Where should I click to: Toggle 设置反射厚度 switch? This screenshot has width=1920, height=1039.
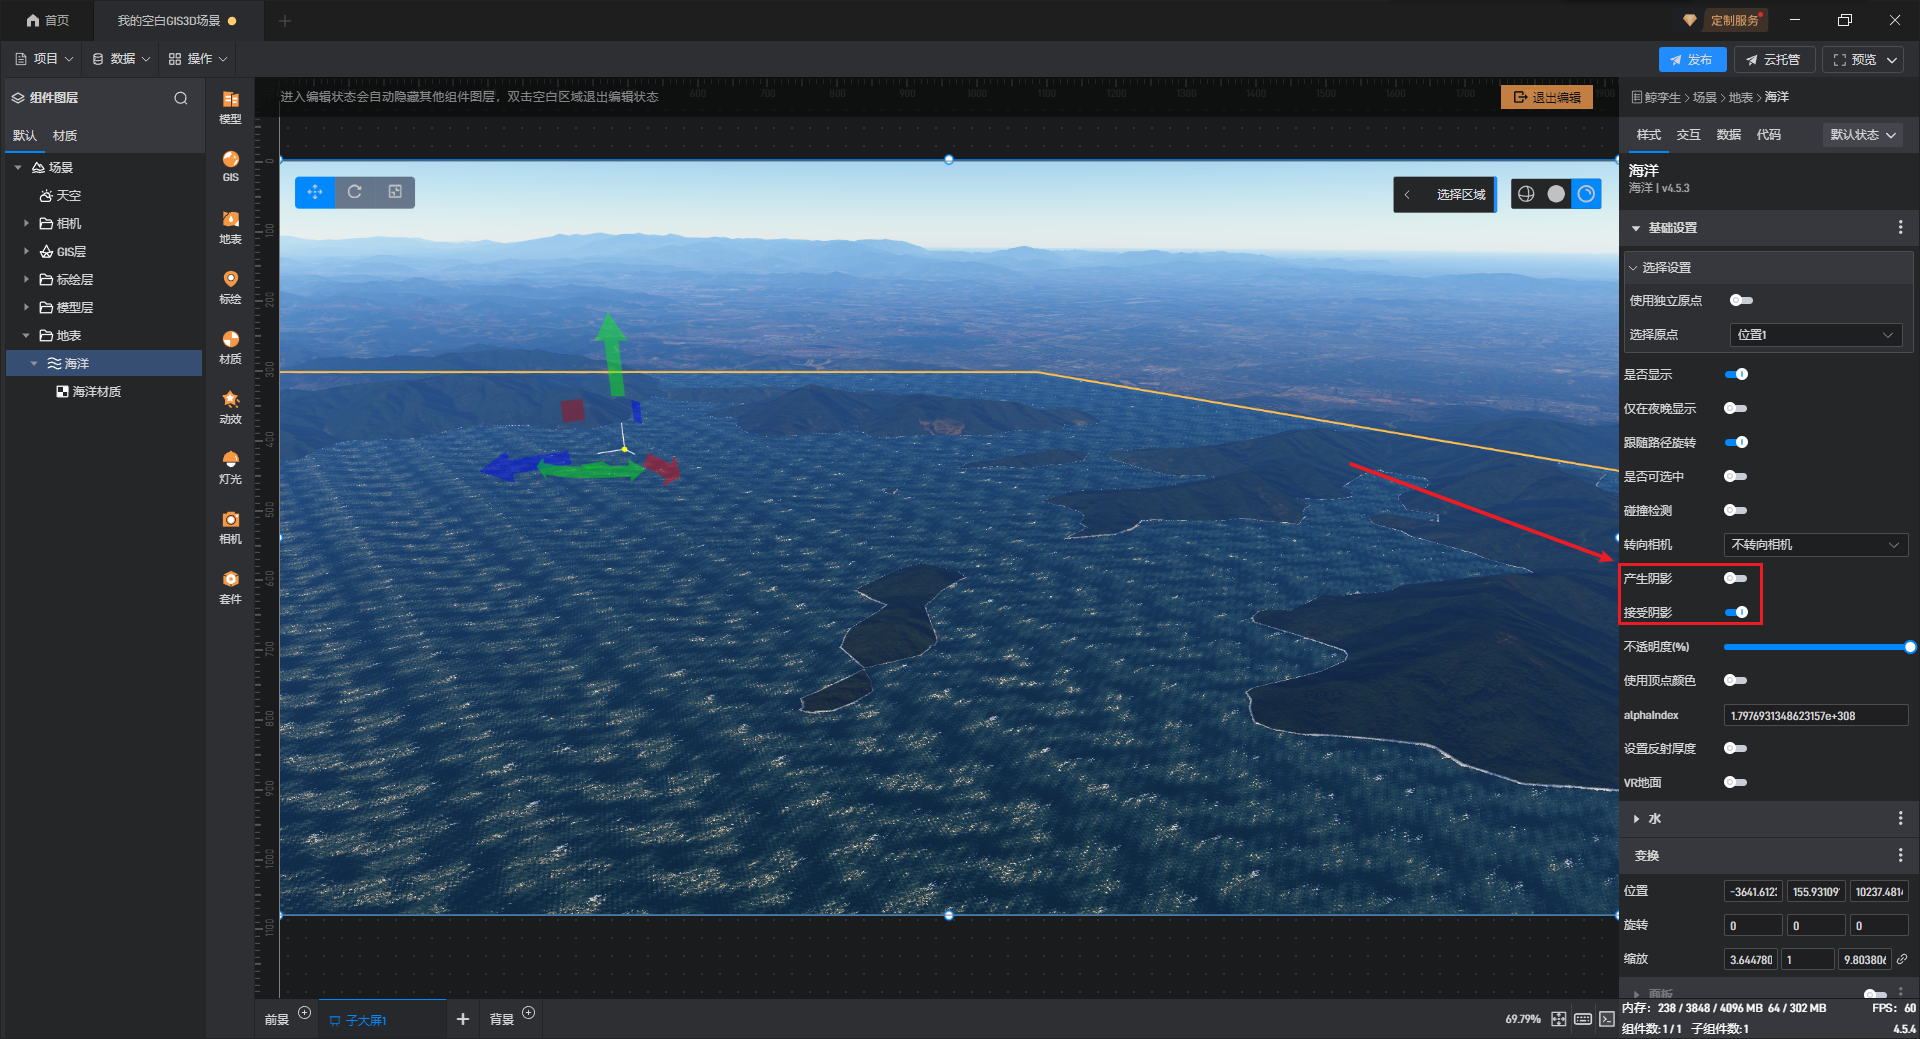click(1736, 748)
